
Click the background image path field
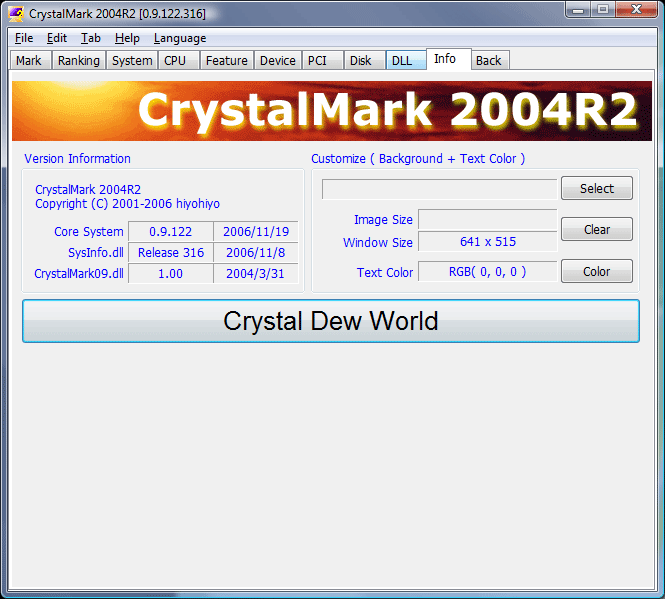(439, 189)
